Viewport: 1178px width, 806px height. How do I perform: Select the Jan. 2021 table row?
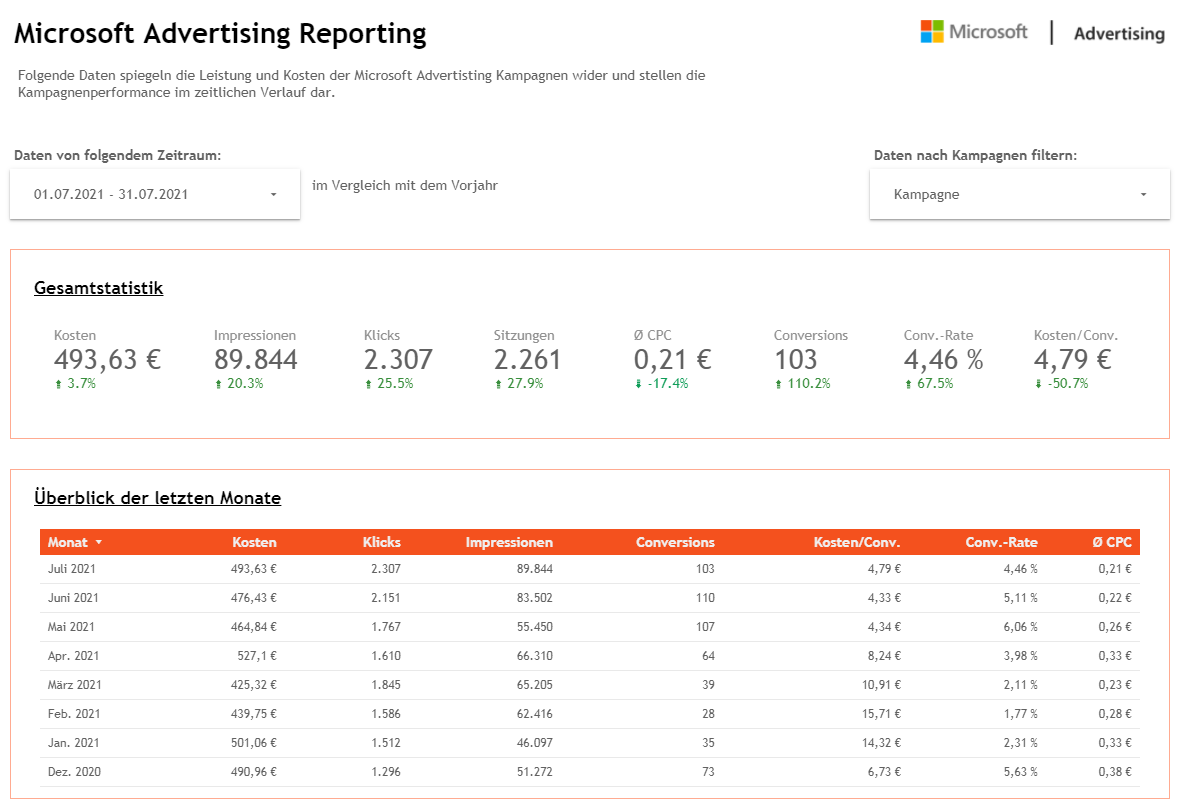(x=590, y=743)
